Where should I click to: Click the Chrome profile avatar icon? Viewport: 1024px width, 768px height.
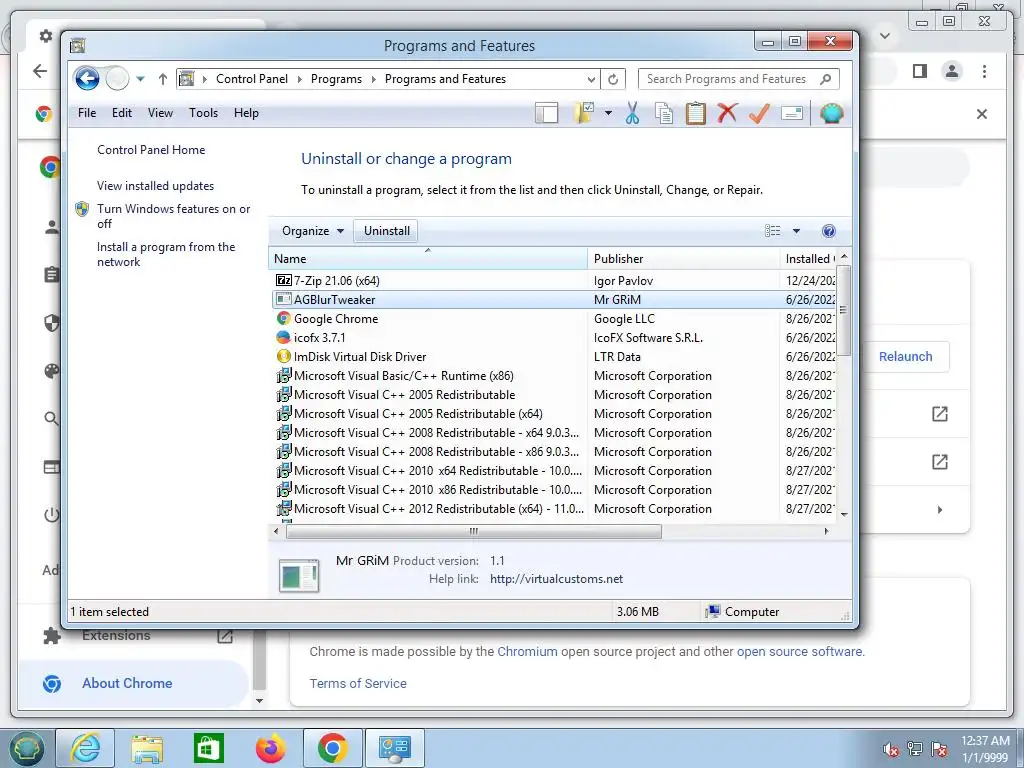[952, 71]
